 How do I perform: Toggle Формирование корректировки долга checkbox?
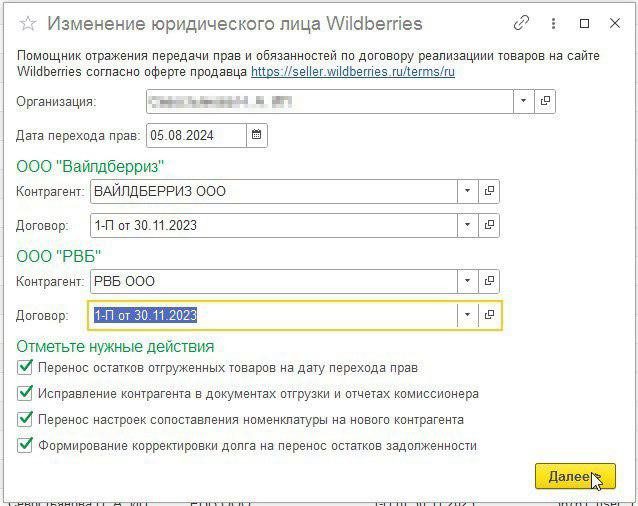25,446
